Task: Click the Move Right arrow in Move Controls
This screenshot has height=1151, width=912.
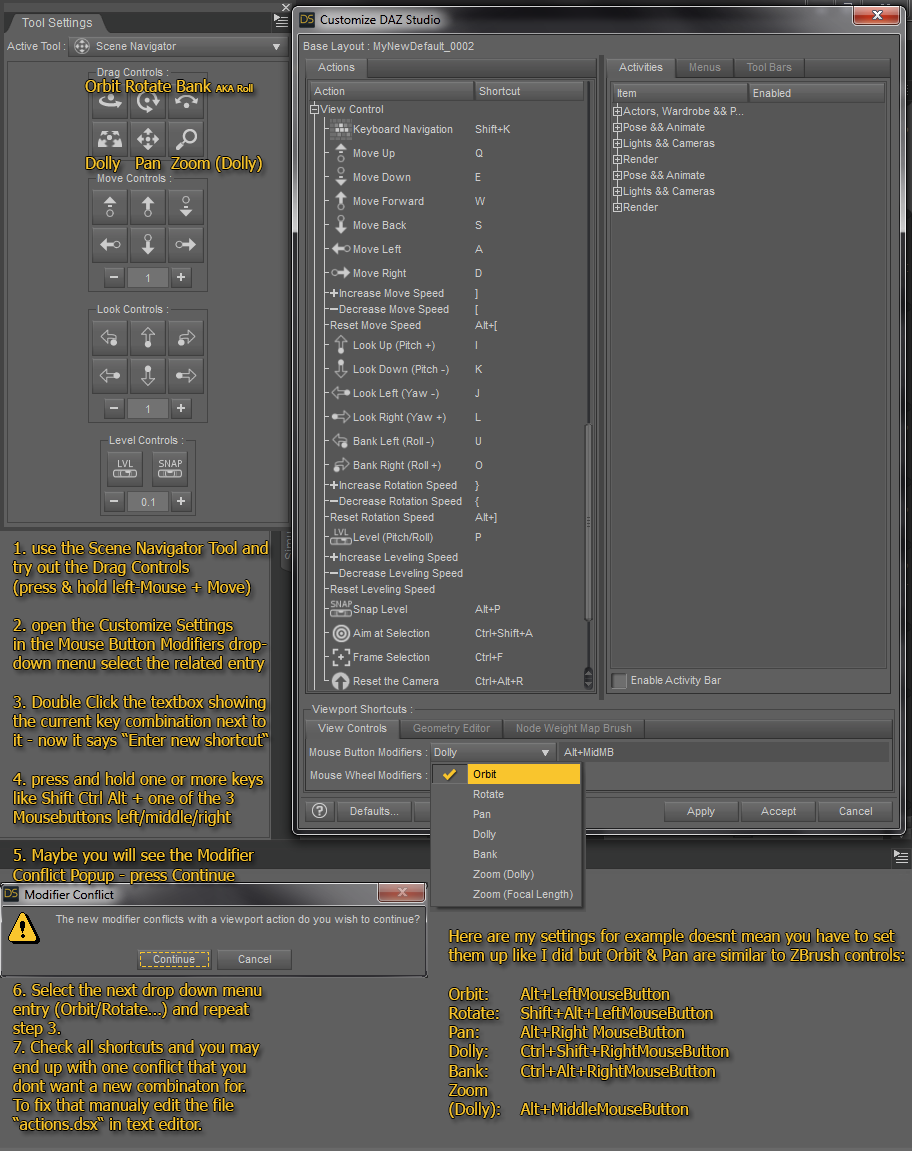Action: (186, 244)
